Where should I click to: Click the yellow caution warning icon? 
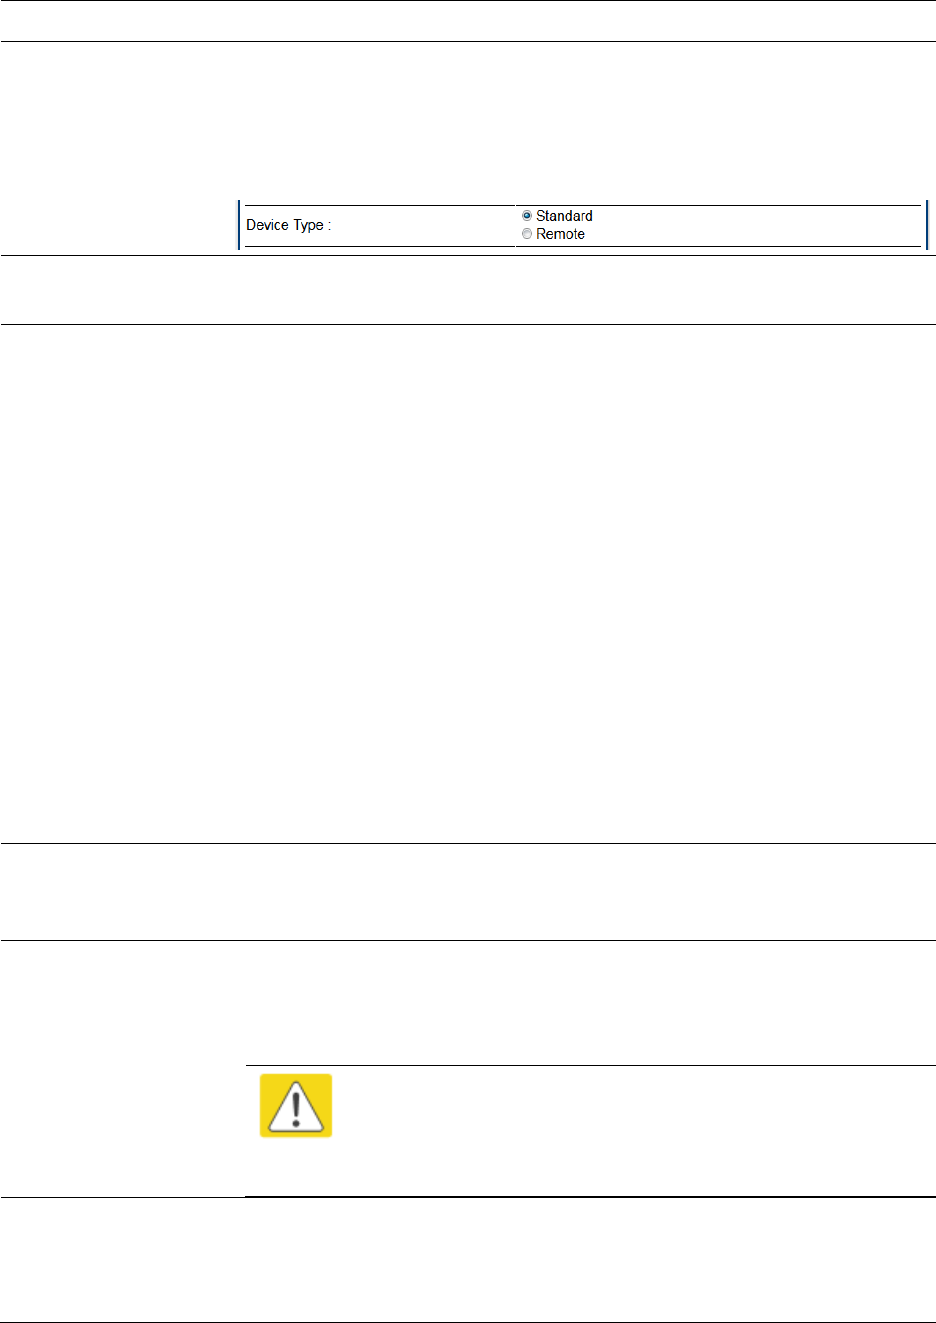tap(296, 1106)
